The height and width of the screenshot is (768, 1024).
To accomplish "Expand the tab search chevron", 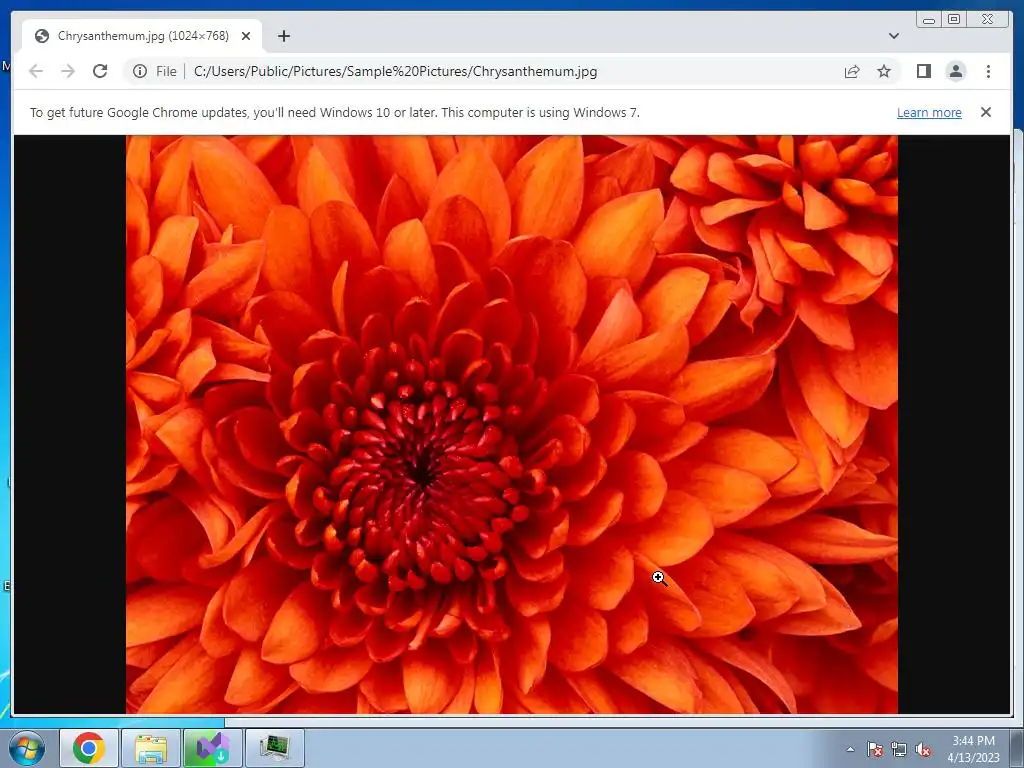I will click(893, 36).
